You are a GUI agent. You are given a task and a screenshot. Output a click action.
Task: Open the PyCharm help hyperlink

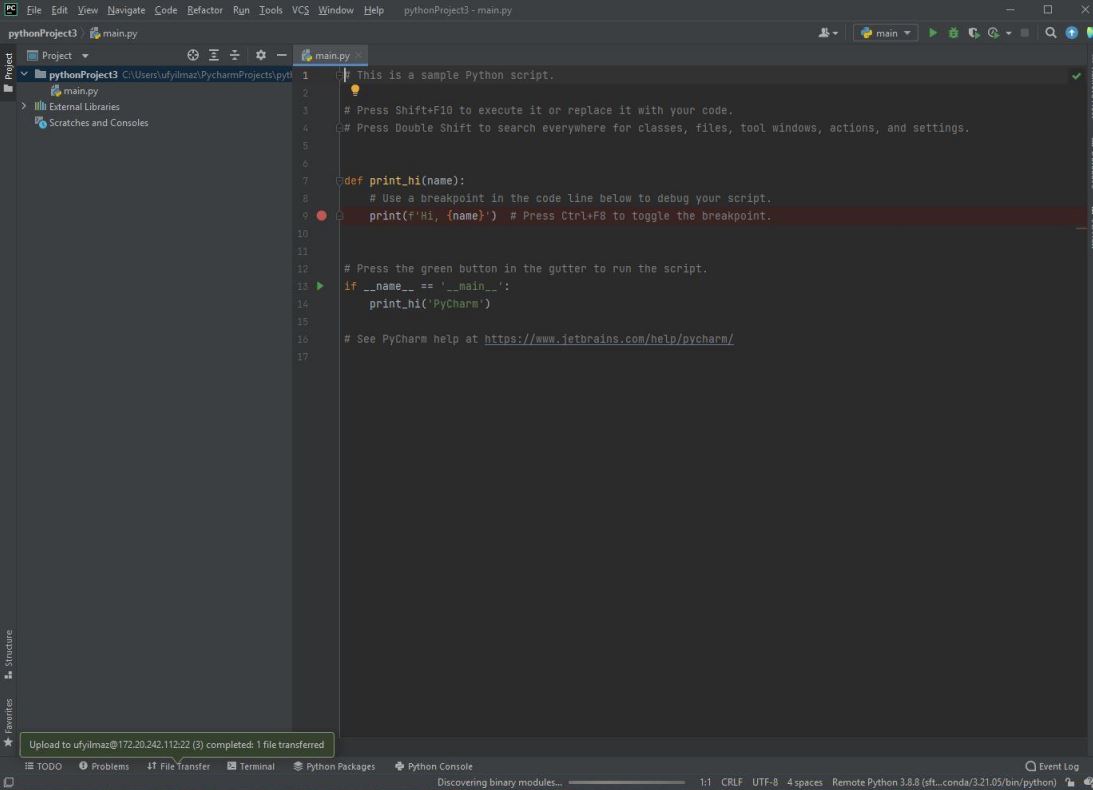click(x=608, y=339)
